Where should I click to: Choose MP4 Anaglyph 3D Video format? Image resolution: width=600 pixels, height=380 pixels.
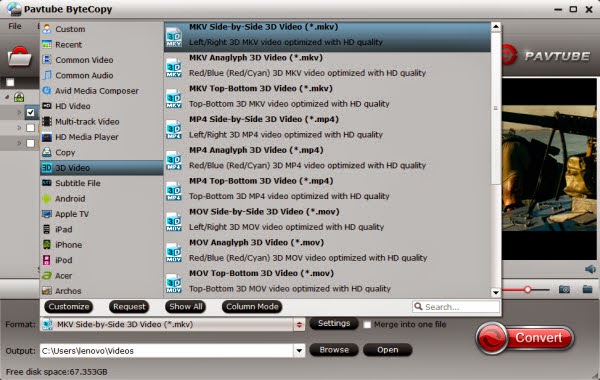(x=328, y=160)
